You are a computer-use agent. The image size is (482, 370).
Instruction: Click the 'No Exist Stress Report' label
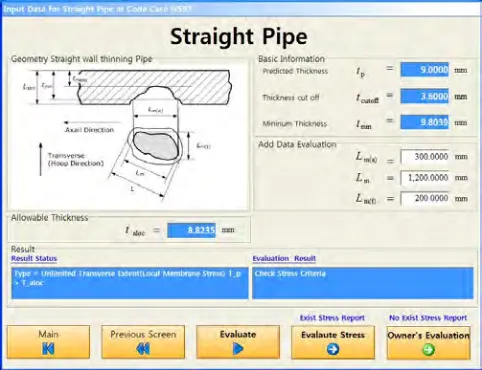tap(428, 318)
